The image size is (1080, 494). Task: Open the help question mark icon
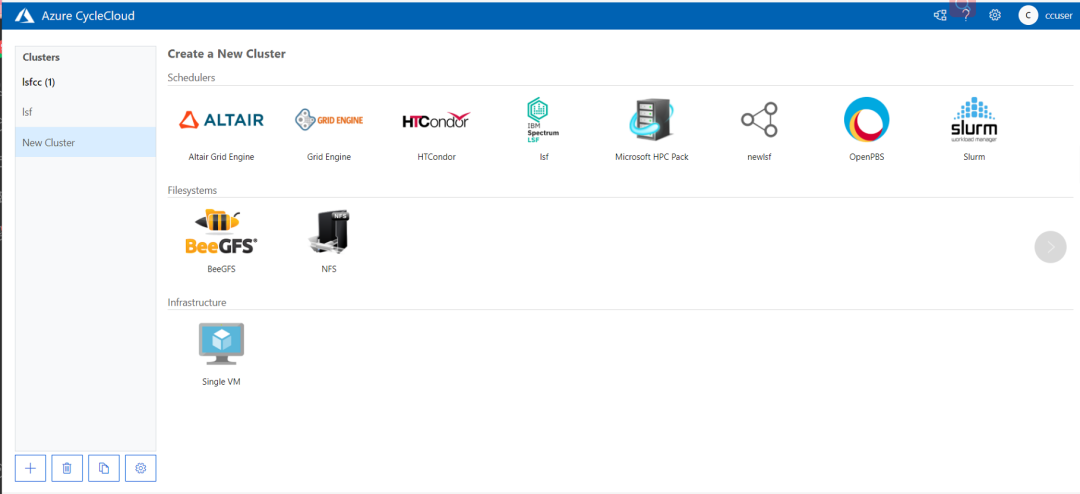(x=967, y=15)
